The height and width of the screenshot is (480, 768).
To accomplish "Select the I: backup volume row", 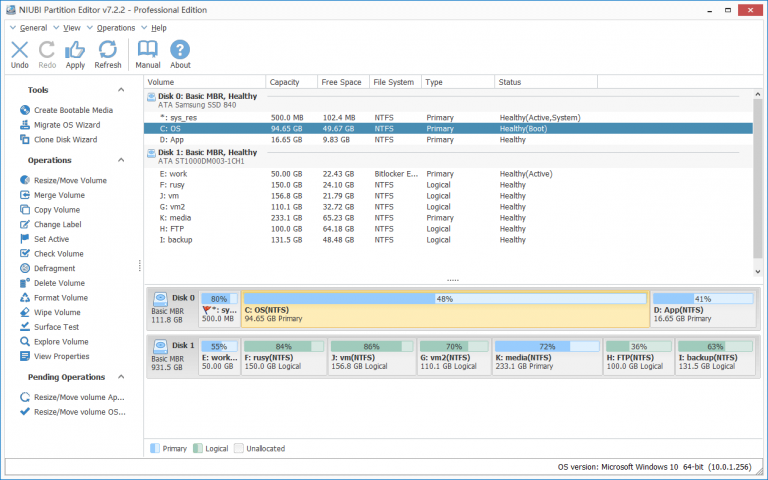I will (448, 240).
